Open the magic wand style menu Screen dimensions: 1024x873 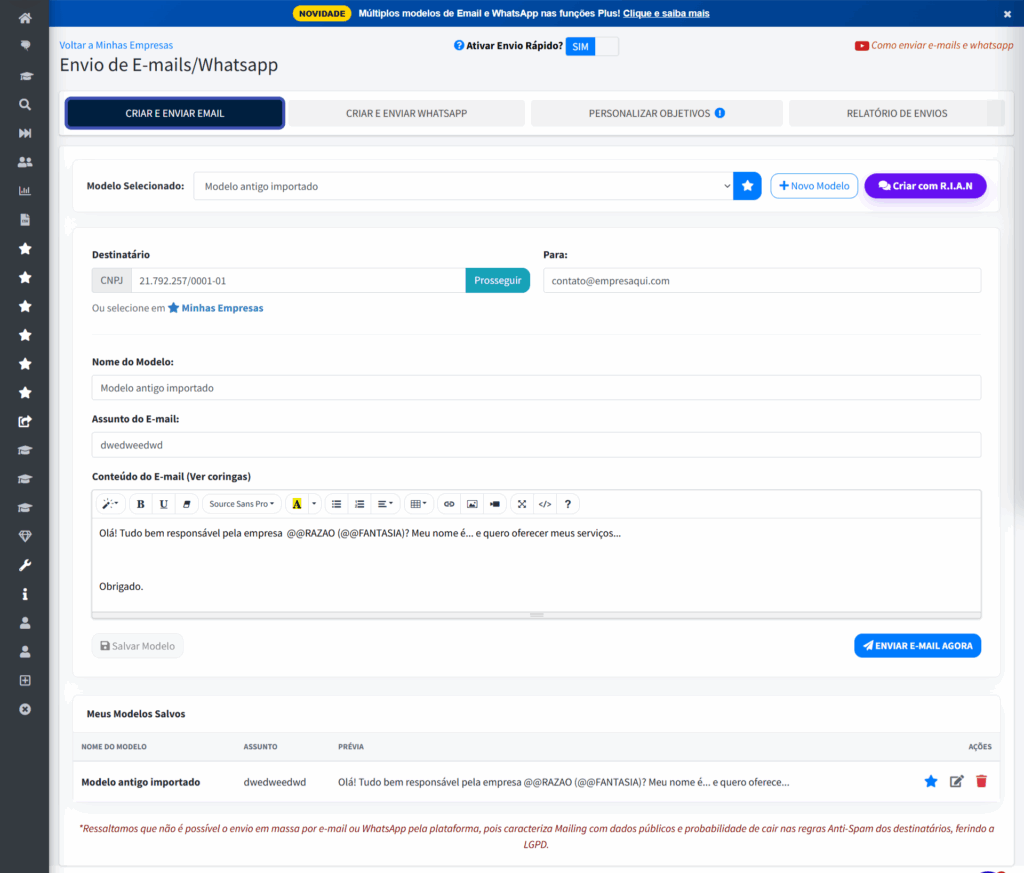109,504
